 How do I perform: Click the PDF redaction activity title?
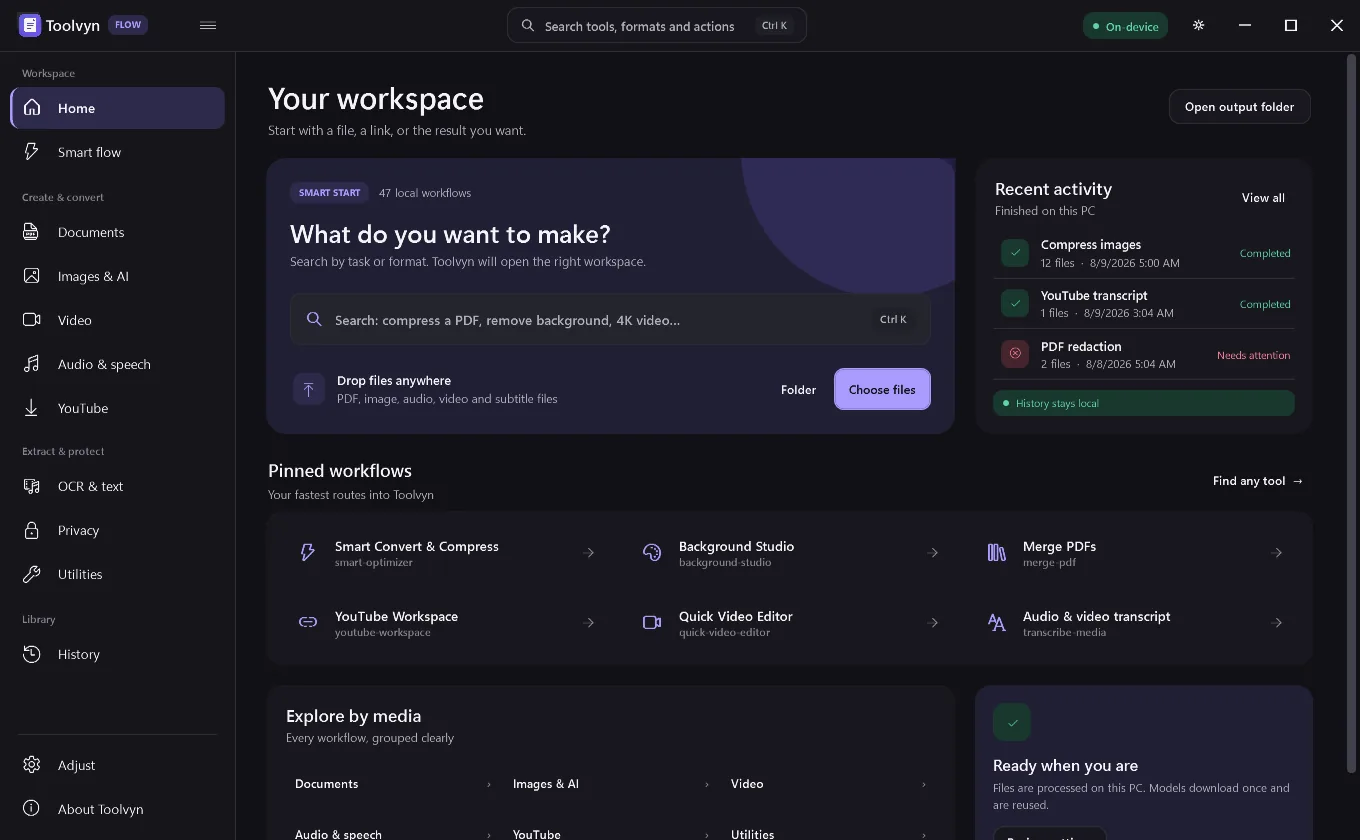[1081, 347]
